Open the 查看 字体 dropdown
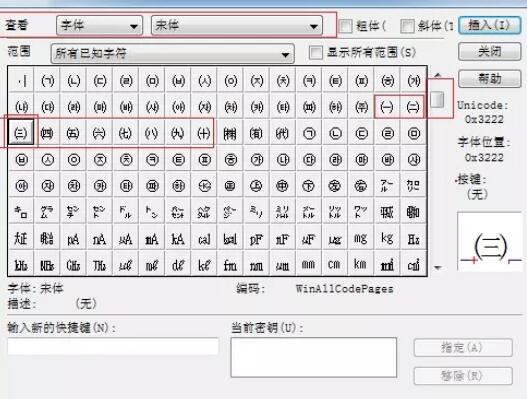The width and height of the screenshot is (527, 399). point(99,26)
